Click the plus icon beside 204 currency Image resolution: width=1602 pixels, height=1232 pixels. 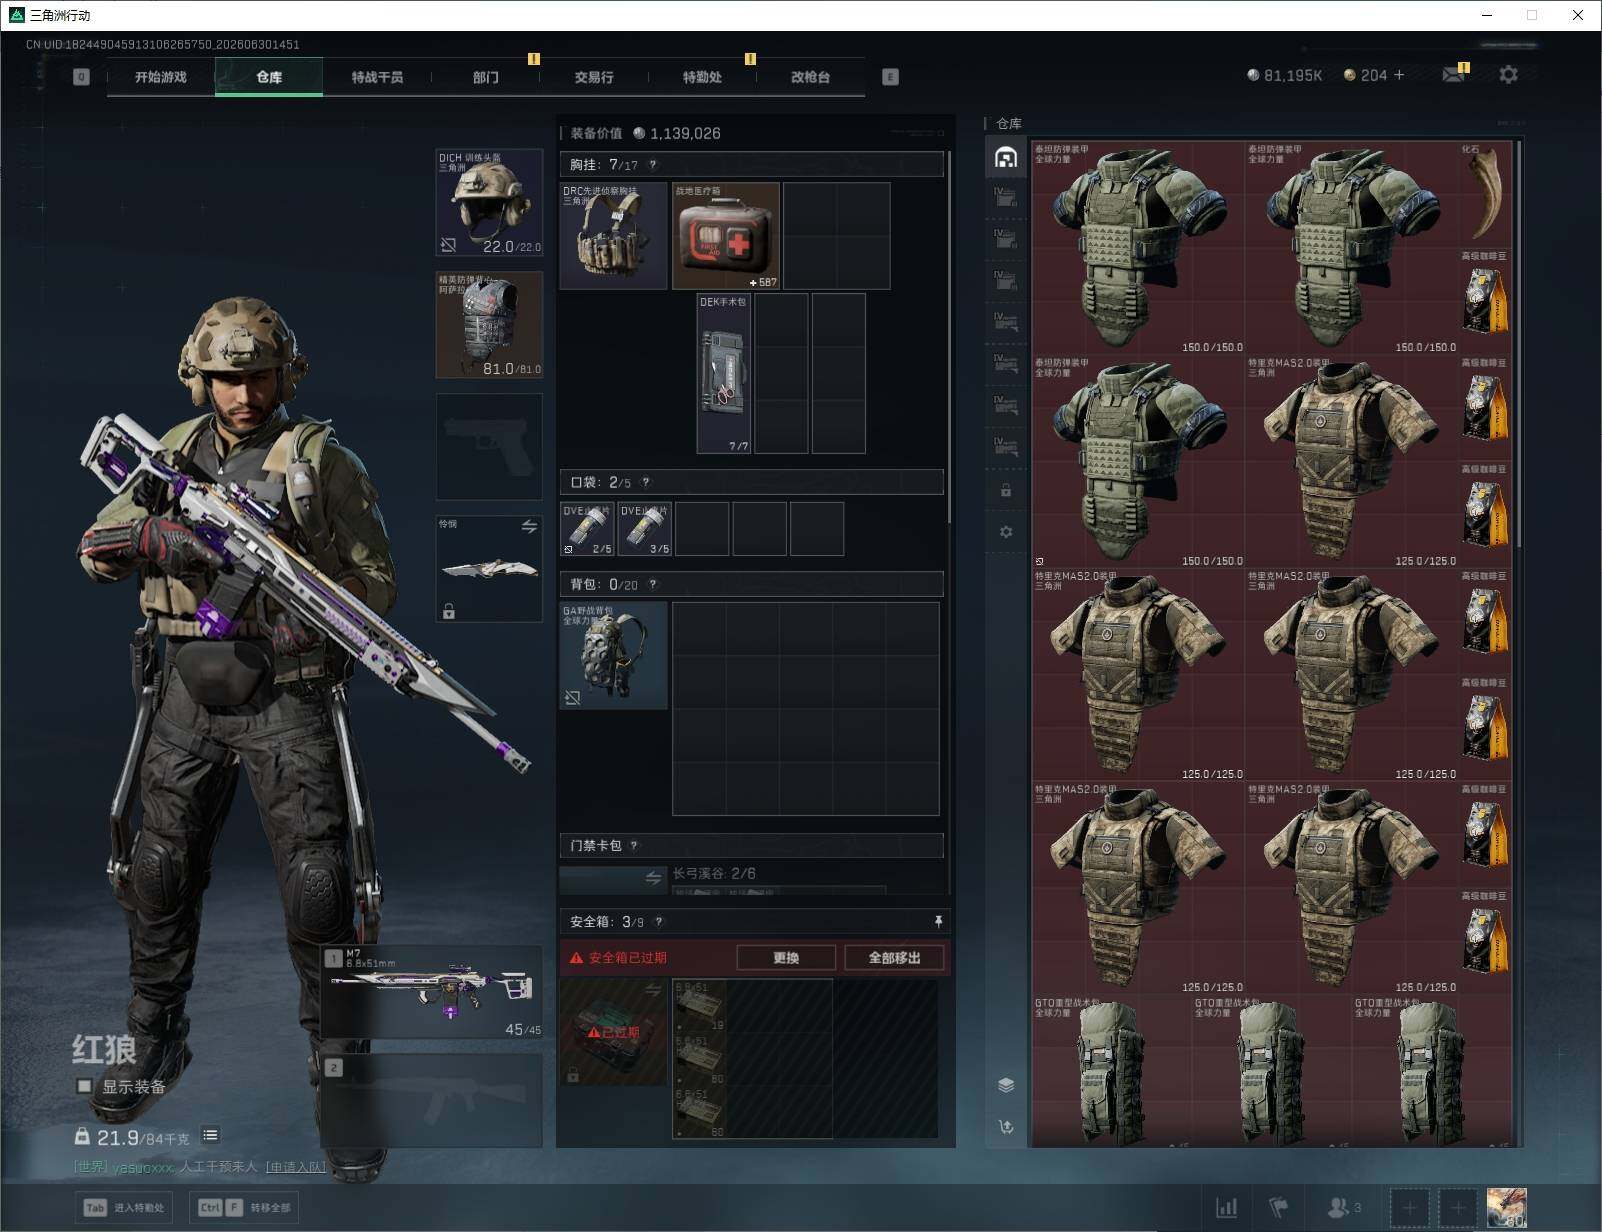(x=1398, y=75)
